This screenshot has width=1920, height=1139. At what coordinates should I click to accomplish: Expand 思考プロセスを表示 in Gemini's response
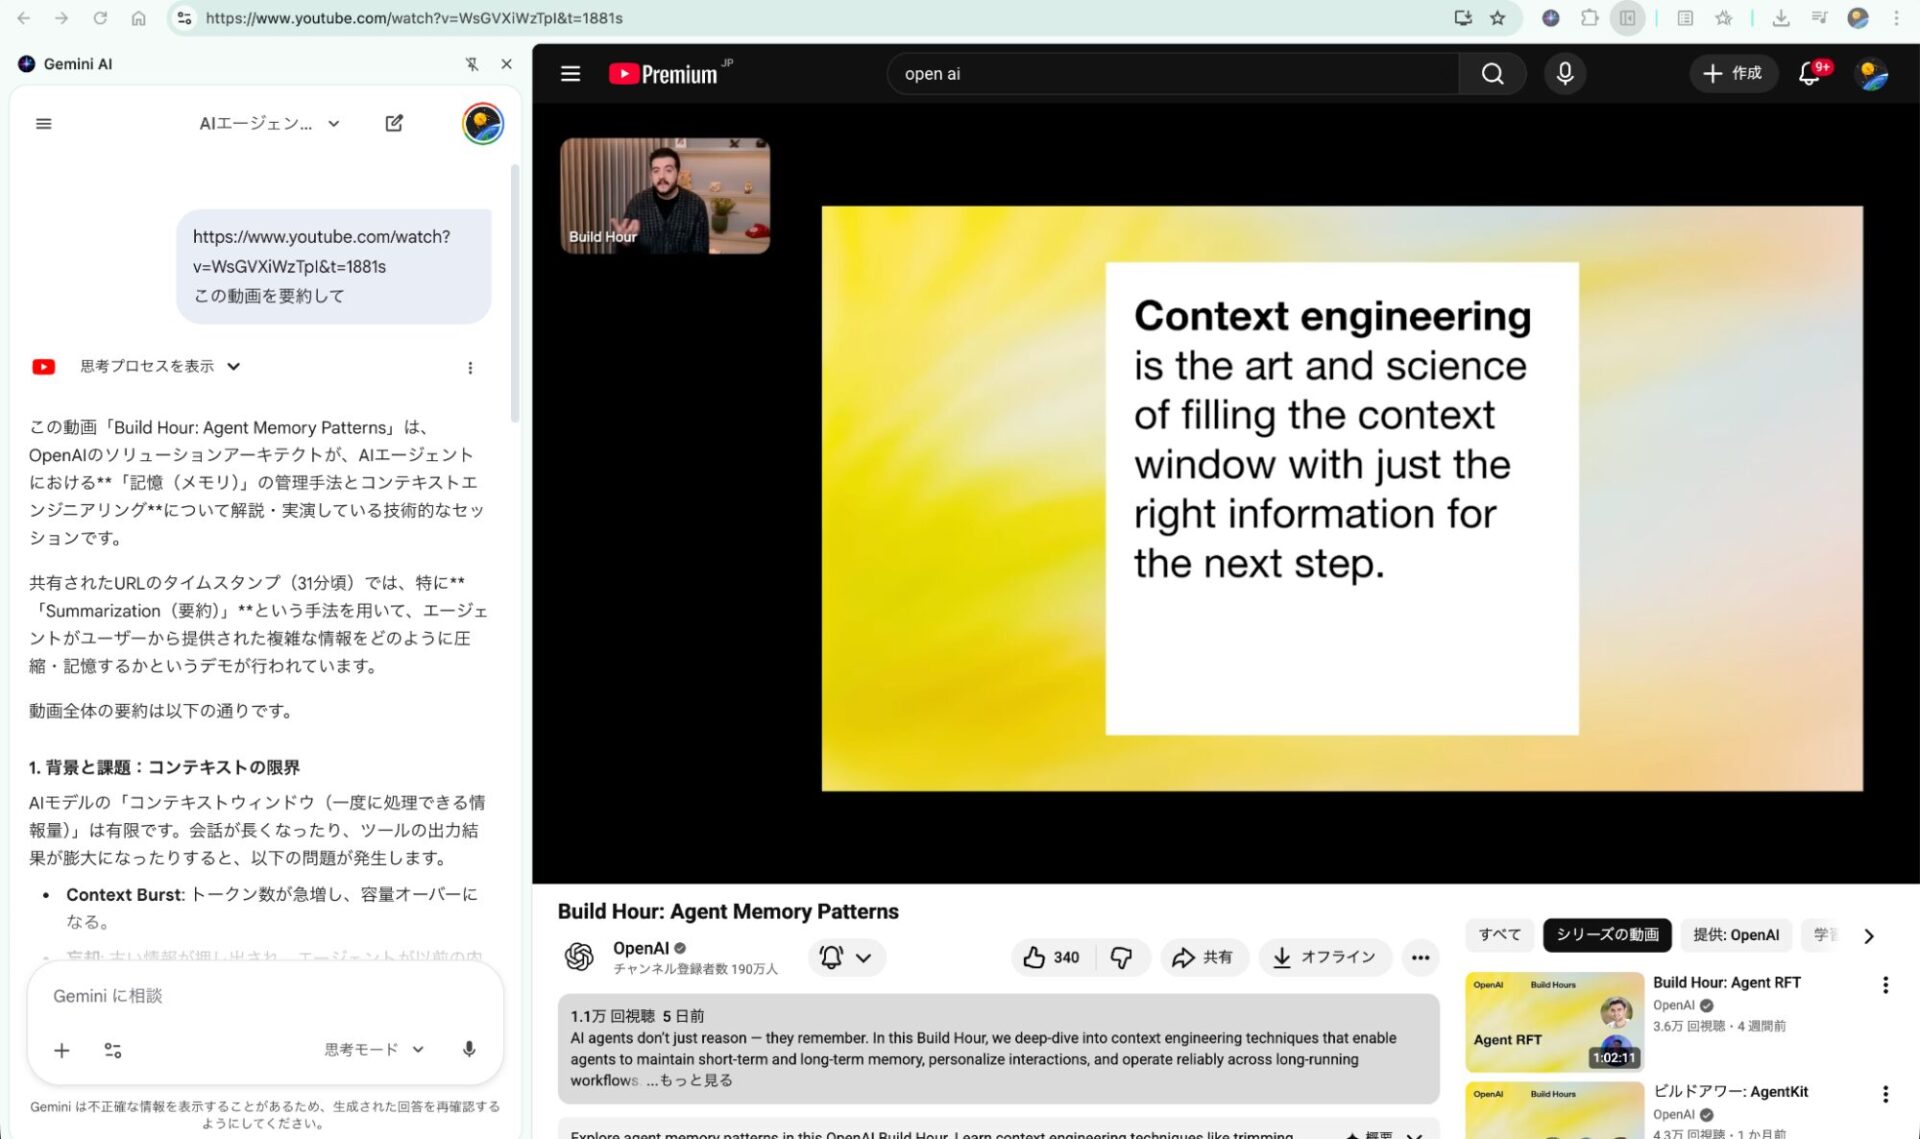click(146, 366)
